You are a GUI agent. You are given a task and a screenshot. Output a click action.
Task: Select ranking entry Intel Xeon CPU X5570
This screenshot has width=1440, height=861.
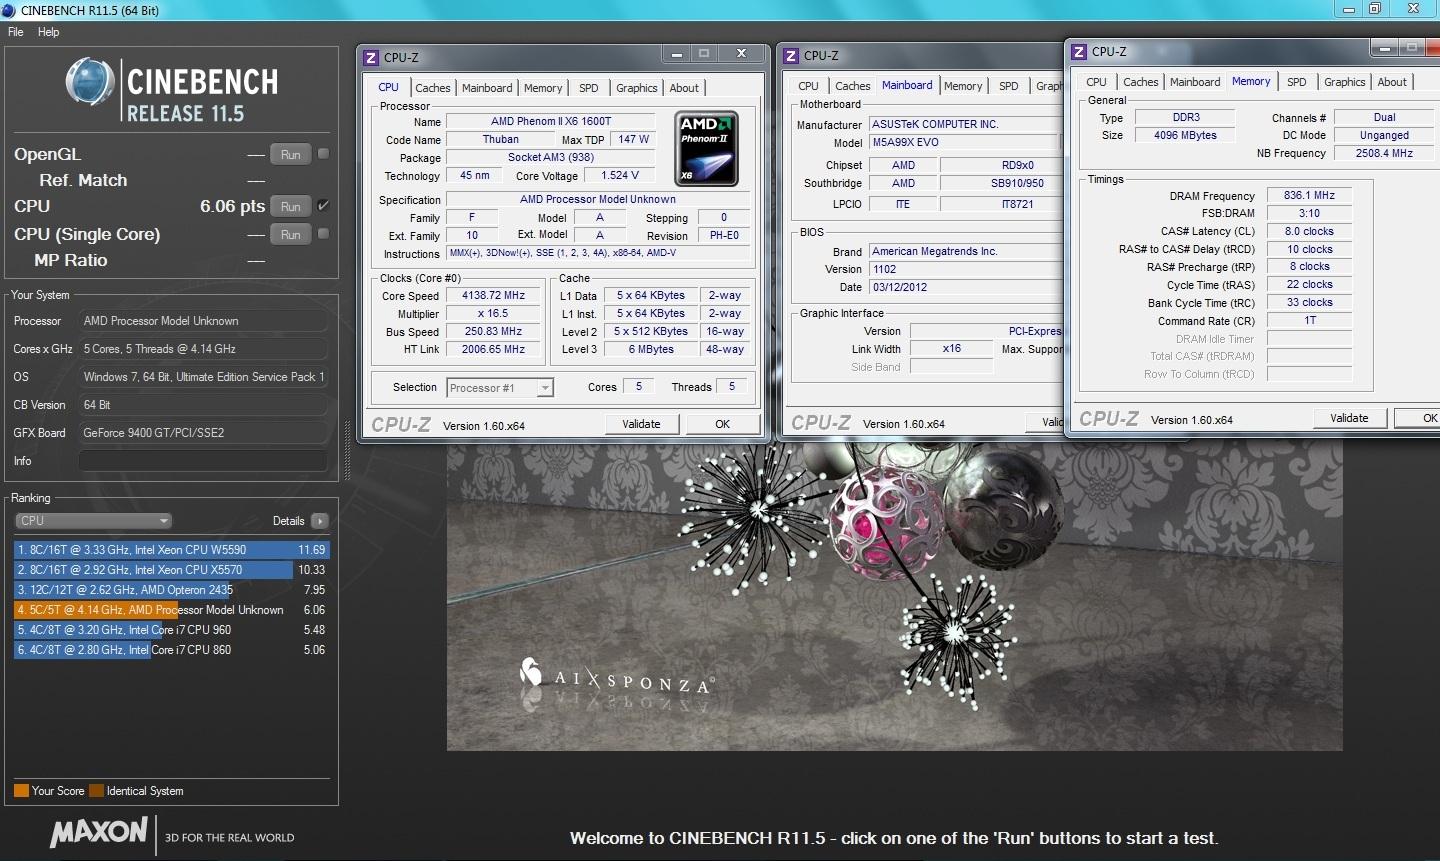171,570
